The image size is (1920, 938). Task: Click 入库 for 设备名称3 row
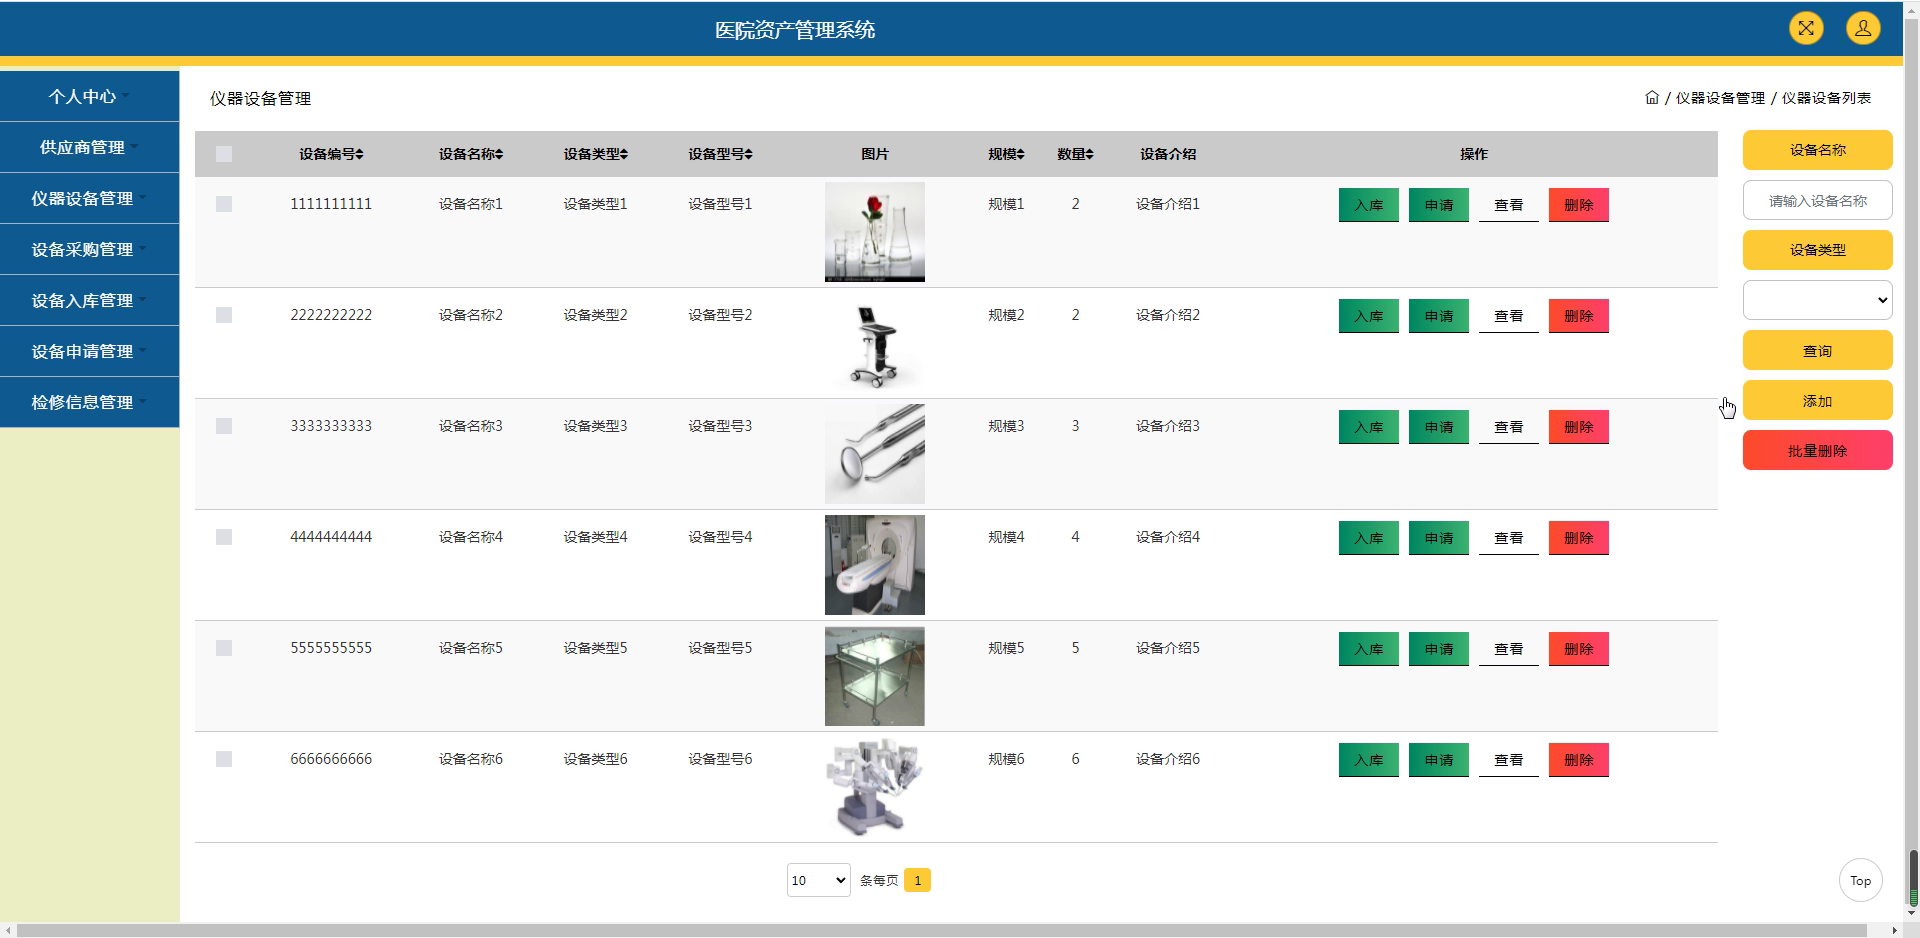point(1368,427)
